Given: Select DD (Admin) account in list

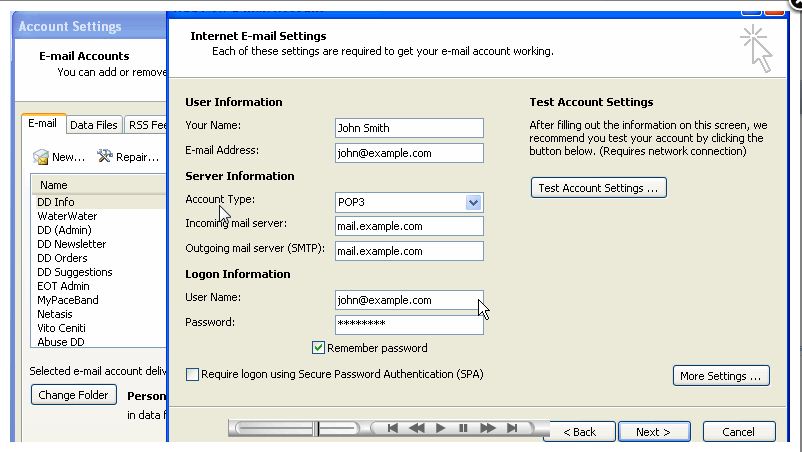Looking at the screenshot, I should pos(99,230).
